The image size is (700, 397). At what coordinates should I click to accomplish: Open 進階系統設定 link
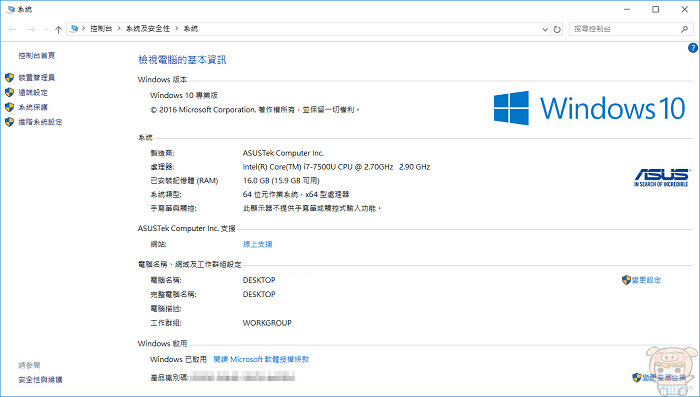coord(40,122)
